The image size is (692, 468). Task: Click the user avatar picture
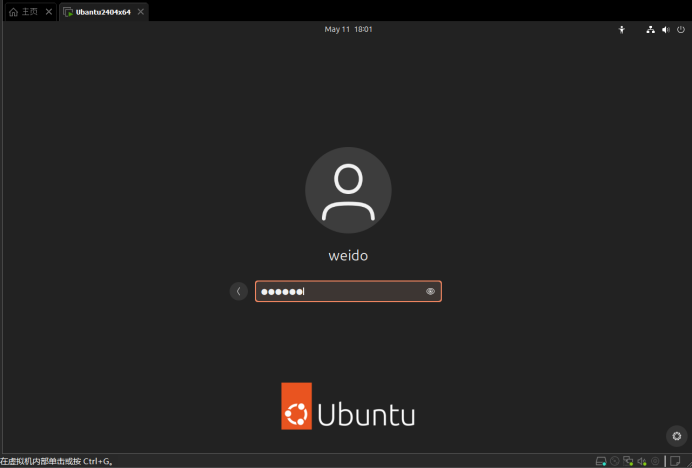[x=348, y=190]
